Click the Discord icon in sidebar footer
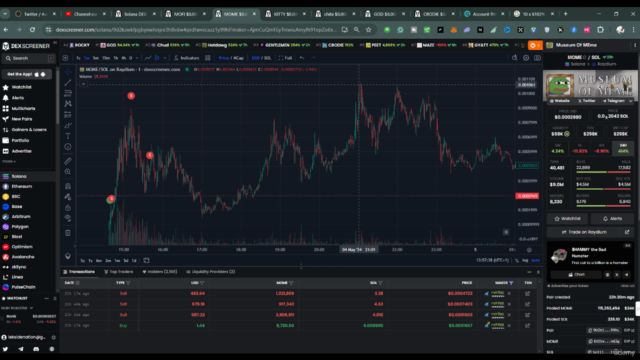 pos(36,349)
